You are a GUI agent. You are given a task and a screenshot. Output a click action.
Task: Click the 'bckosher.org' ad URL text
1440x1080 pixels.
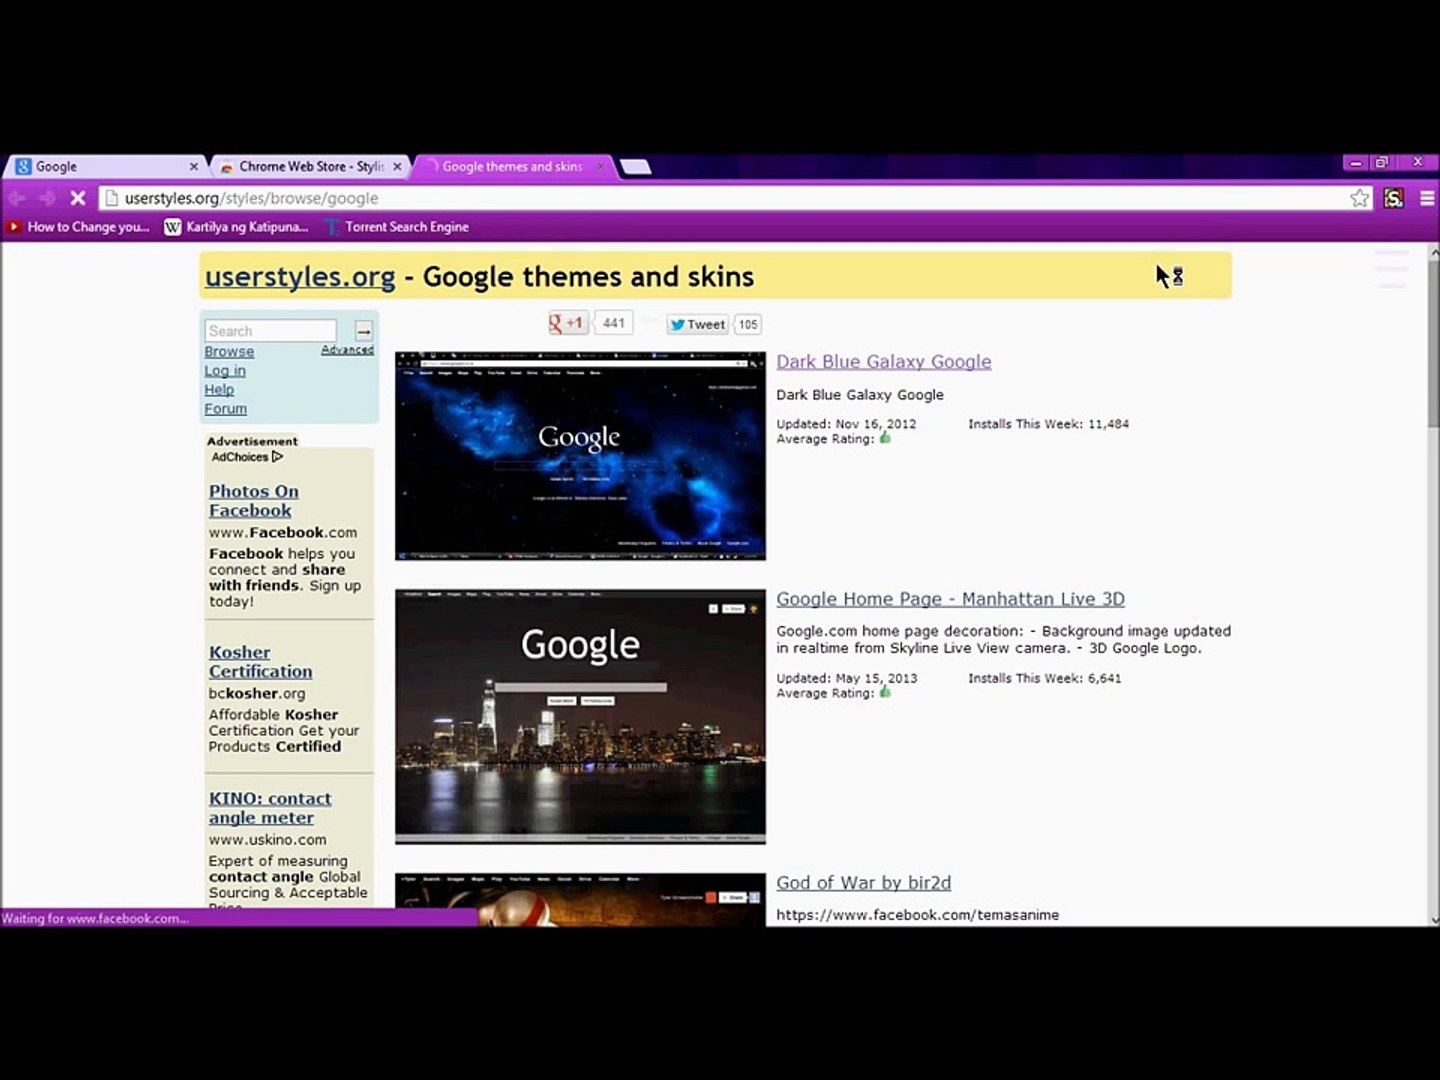[257, 694]
